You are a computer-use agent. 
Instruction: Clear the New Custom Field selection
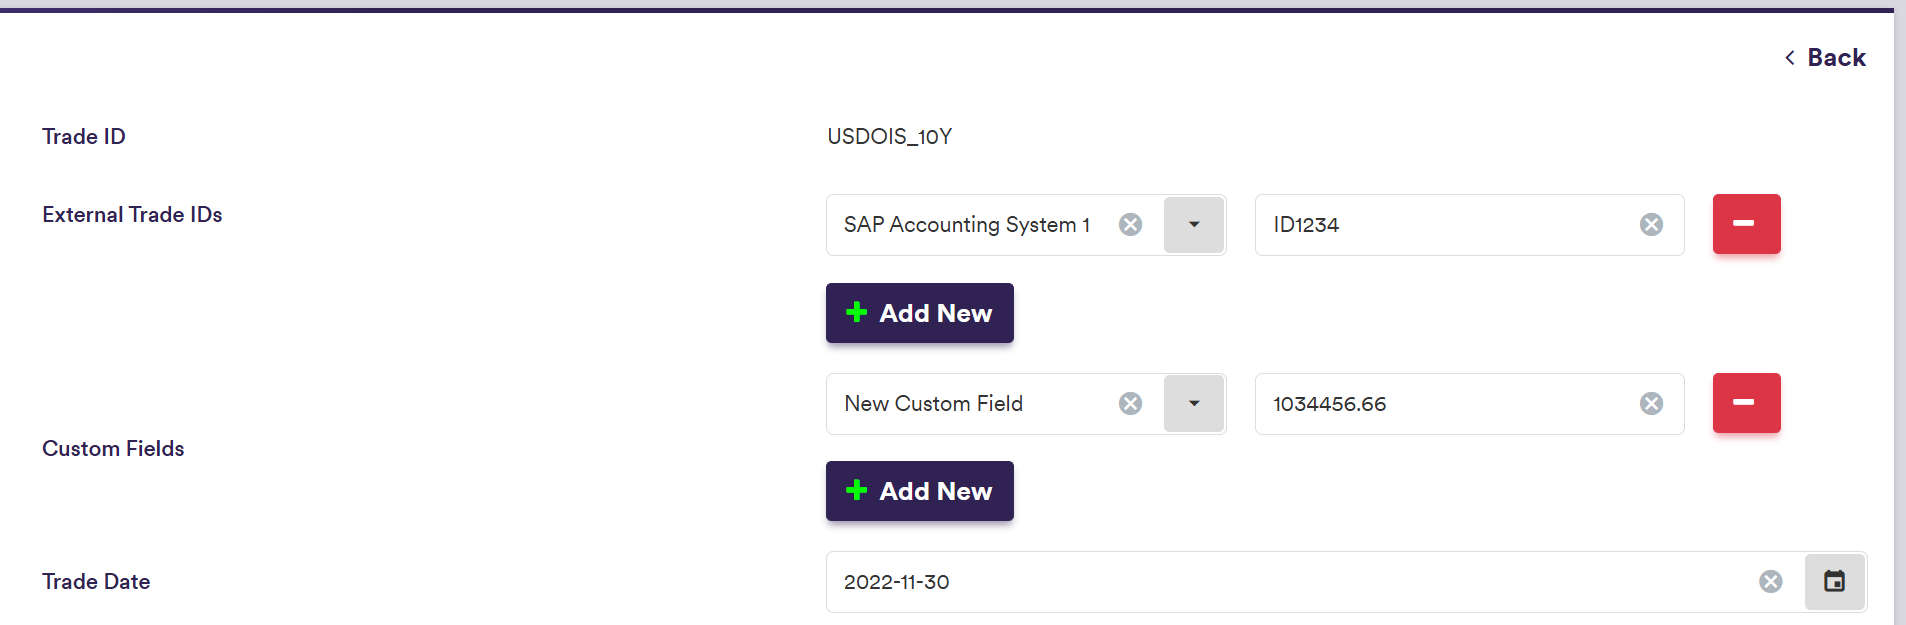point(1130,404)
